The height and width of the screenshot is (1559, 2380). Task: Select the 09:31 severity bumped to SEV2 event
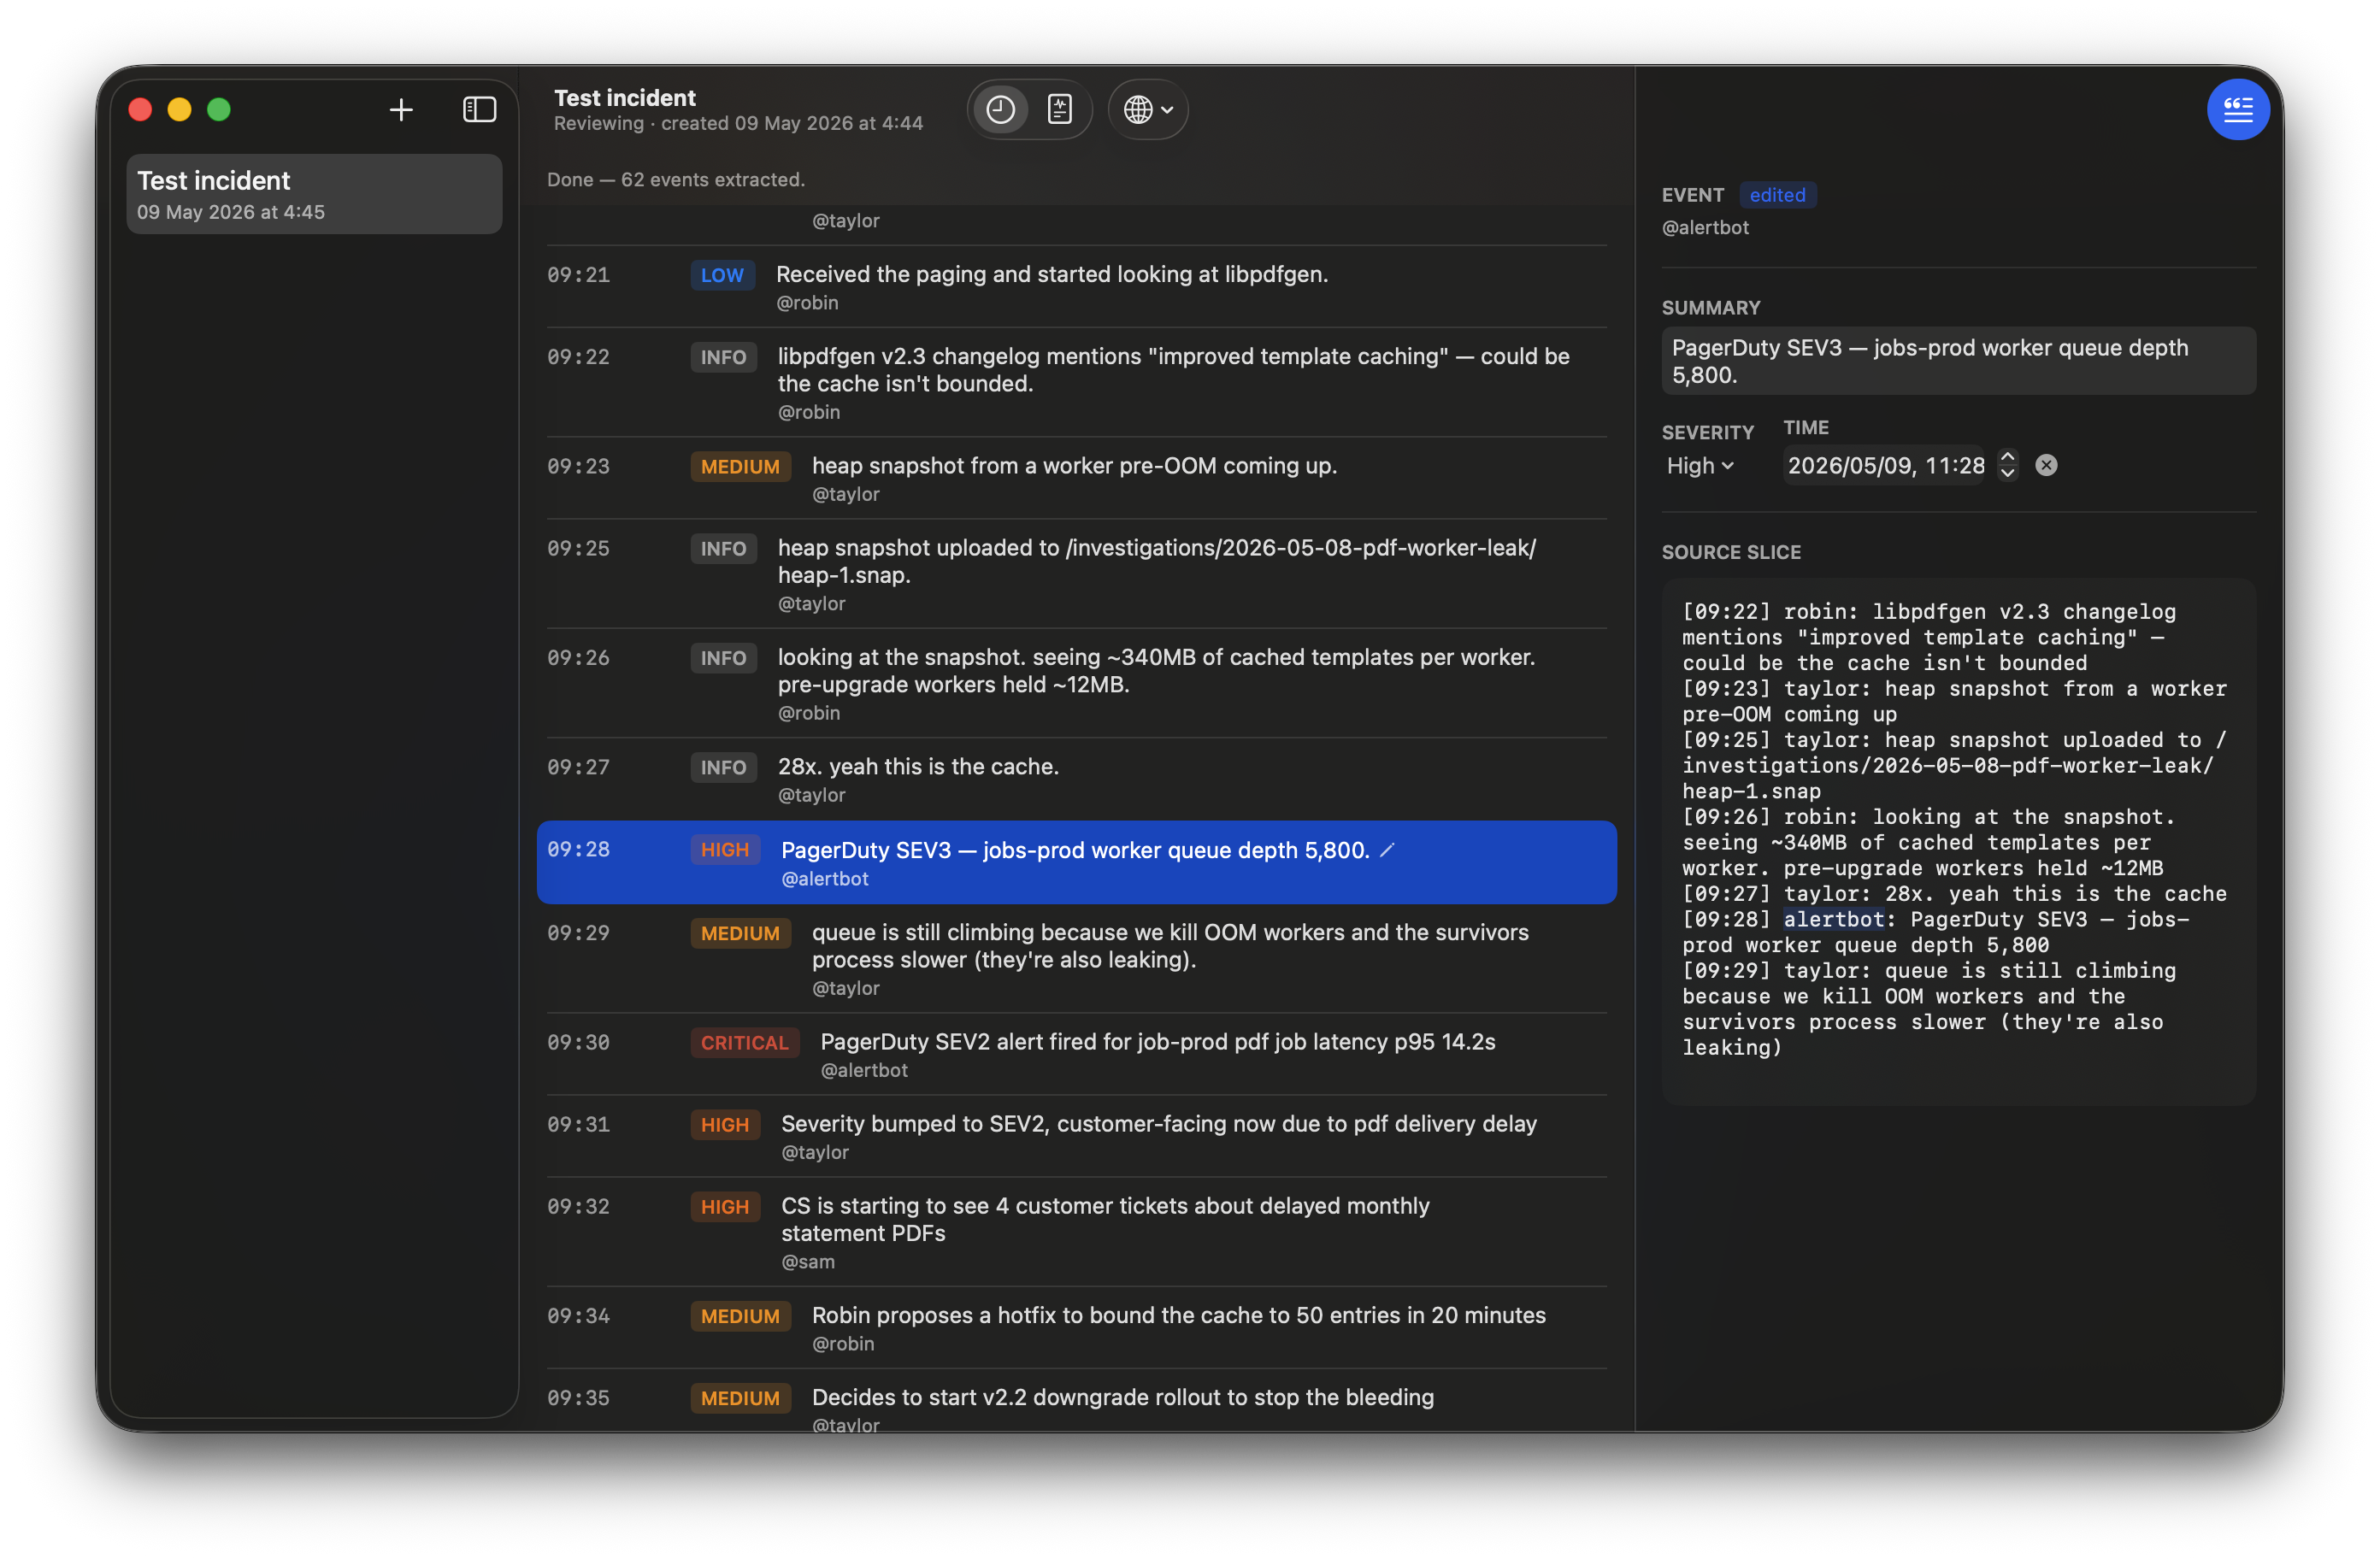(1076, 1137)
